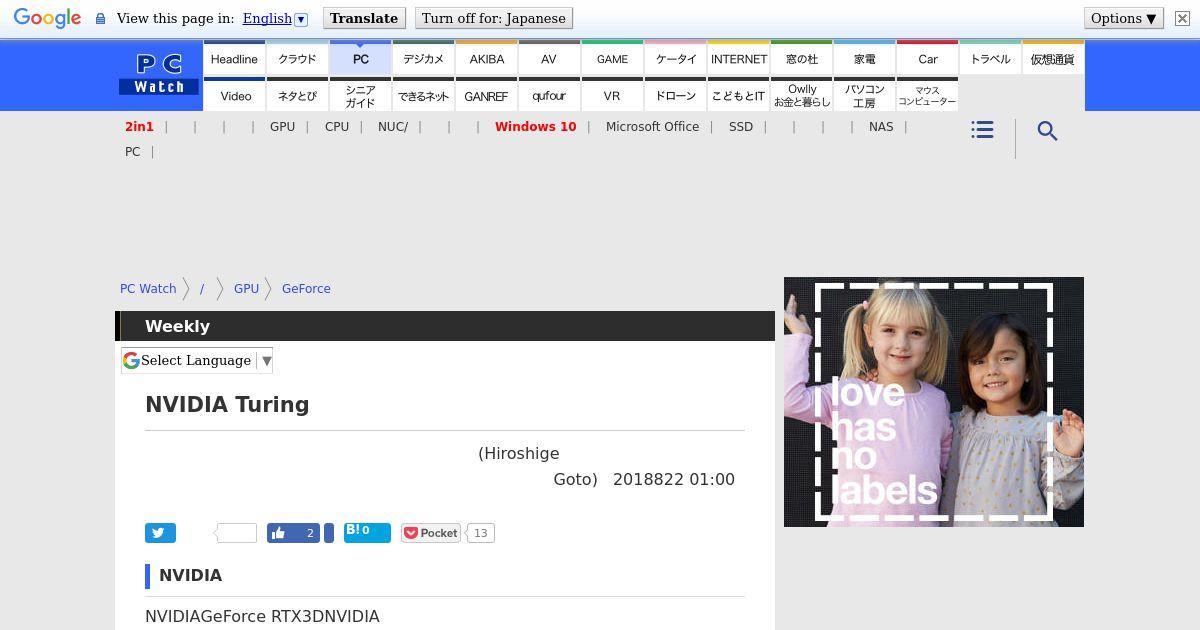Open the AKIBA tab
Viewport: 1200px width, 630px height.
(x=486, y=58)
